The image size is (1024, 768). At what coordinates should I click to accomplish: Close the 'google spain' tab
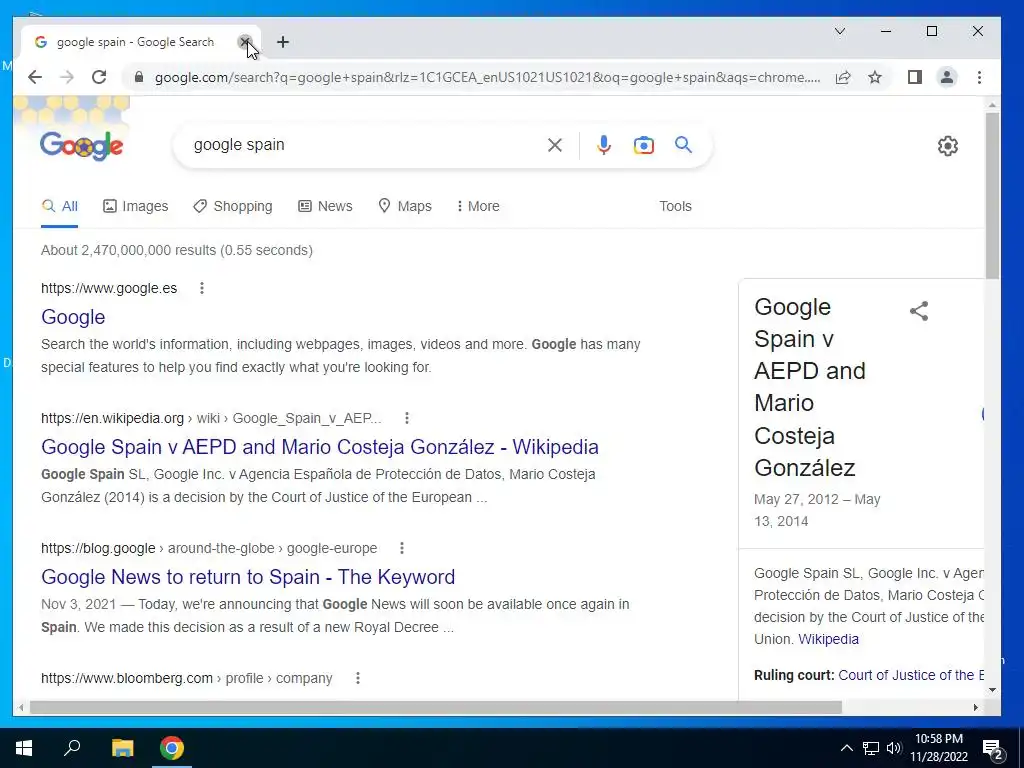pyautogui.click(x=245, y=42)
